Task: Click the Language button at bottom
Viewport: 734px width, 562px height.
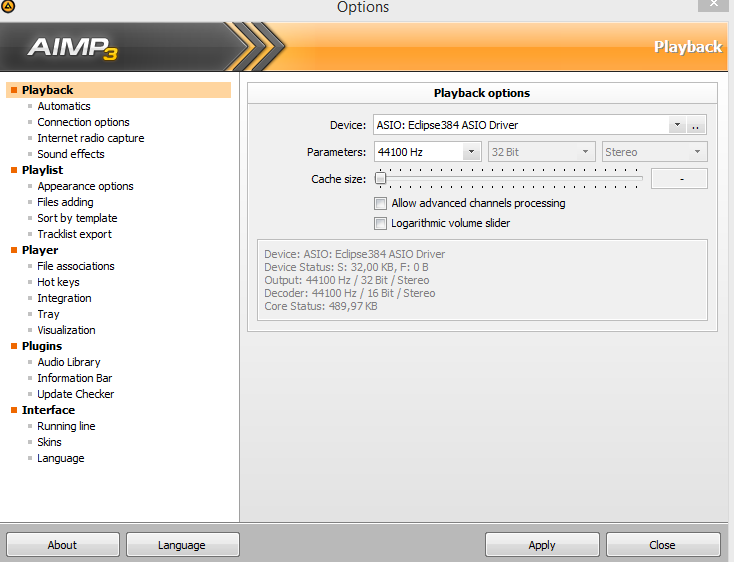Action: [183, 545]
